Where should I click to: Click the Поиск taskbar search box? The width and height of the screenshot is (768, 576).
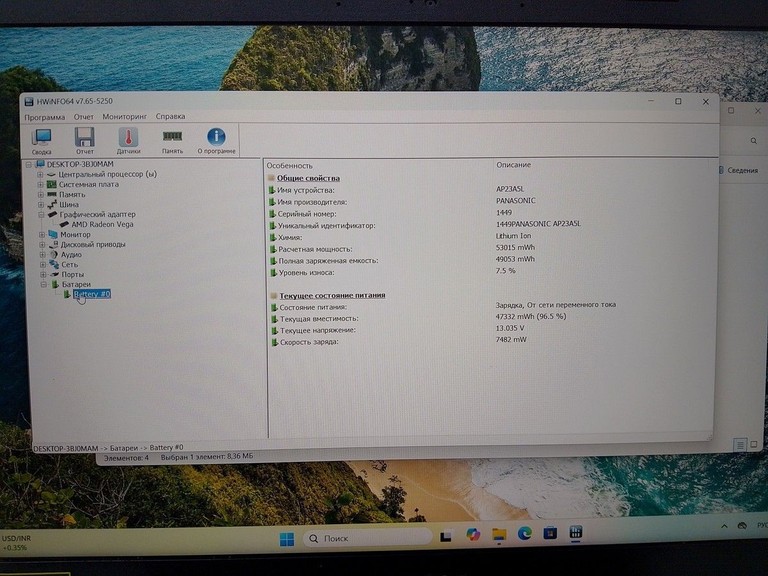tap(367, 538)
